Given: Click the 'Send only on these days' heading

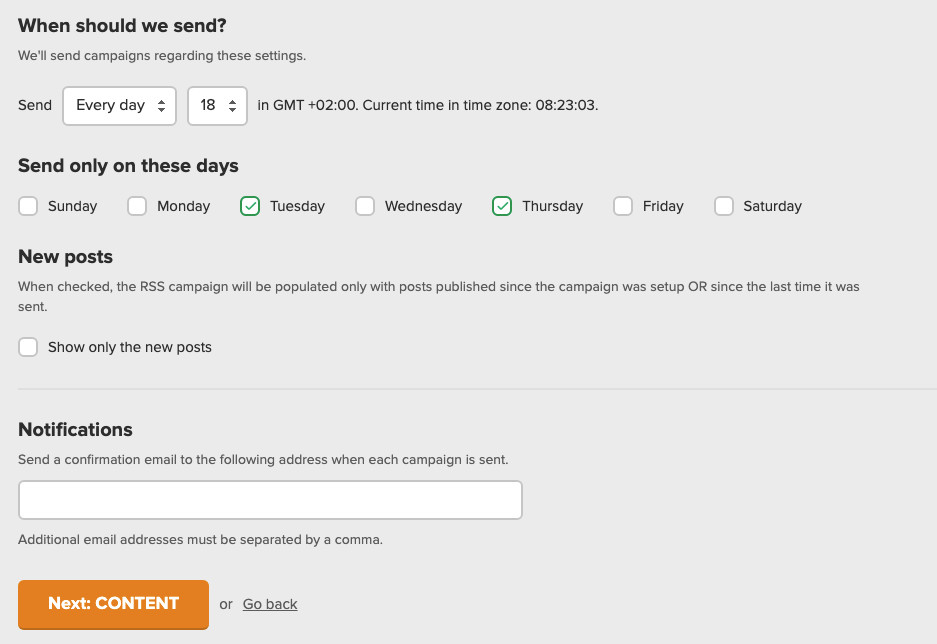Looking at the screenshot, I should tap(127, 165).
